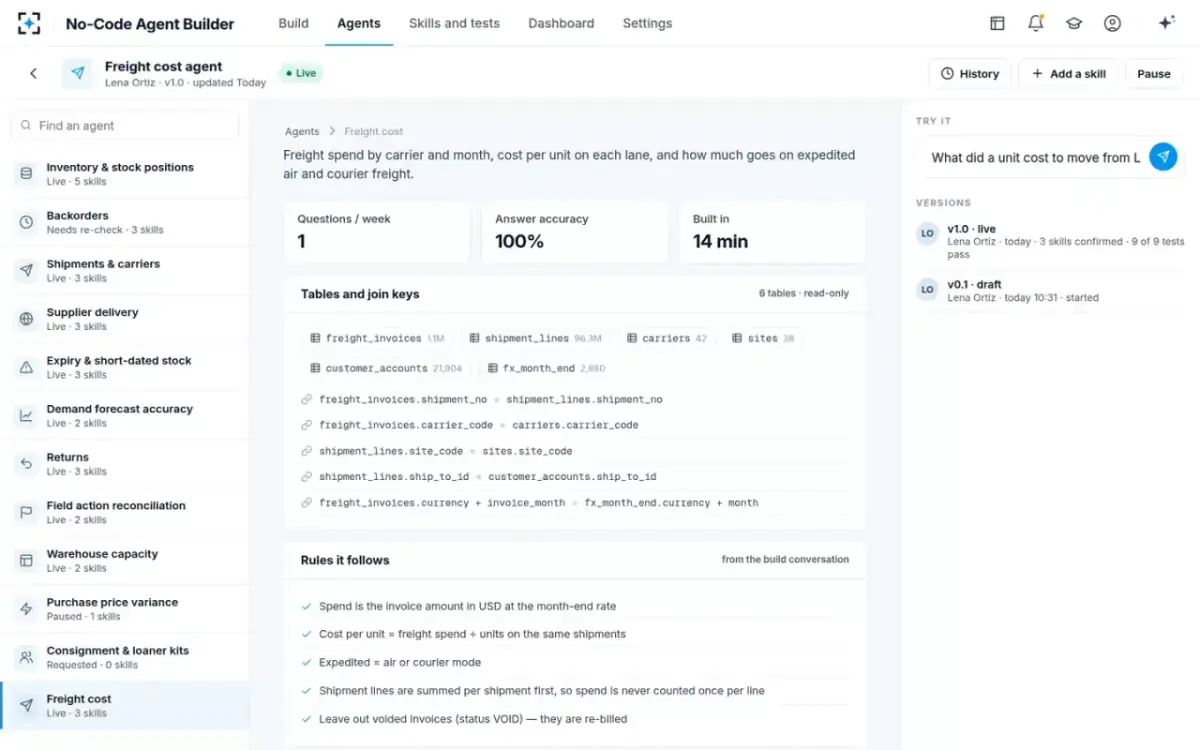Image resolution: width=1200 pixels, height=750 pixels.
Task: Open the notifications bell
Action: 1036,23
